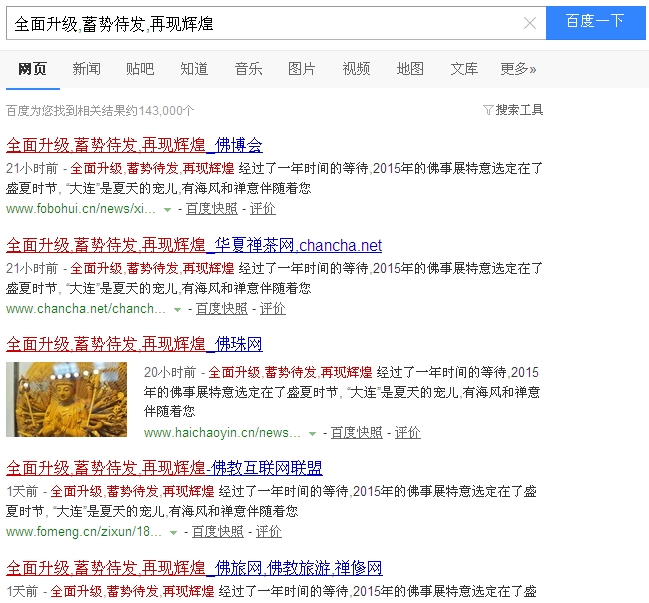Image resolution: width=649 pixels, height=603 pixels.
Task: Go to the 地图 tab
Action: point(410,69)
